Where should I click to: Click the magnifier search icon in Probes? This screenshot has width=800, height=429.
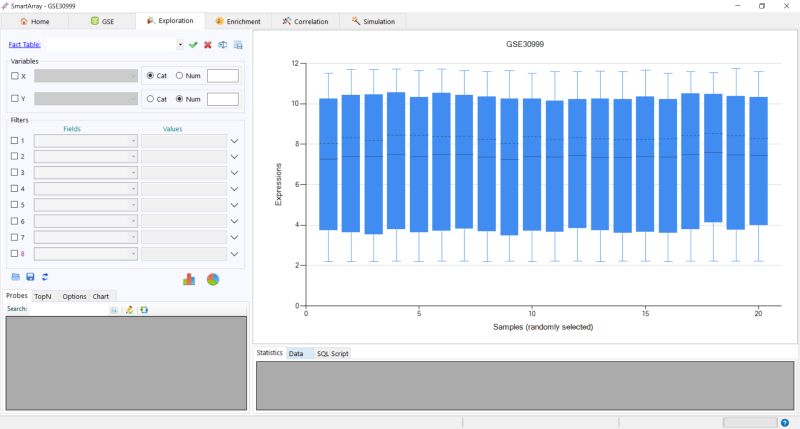click(x=114, y=310)
